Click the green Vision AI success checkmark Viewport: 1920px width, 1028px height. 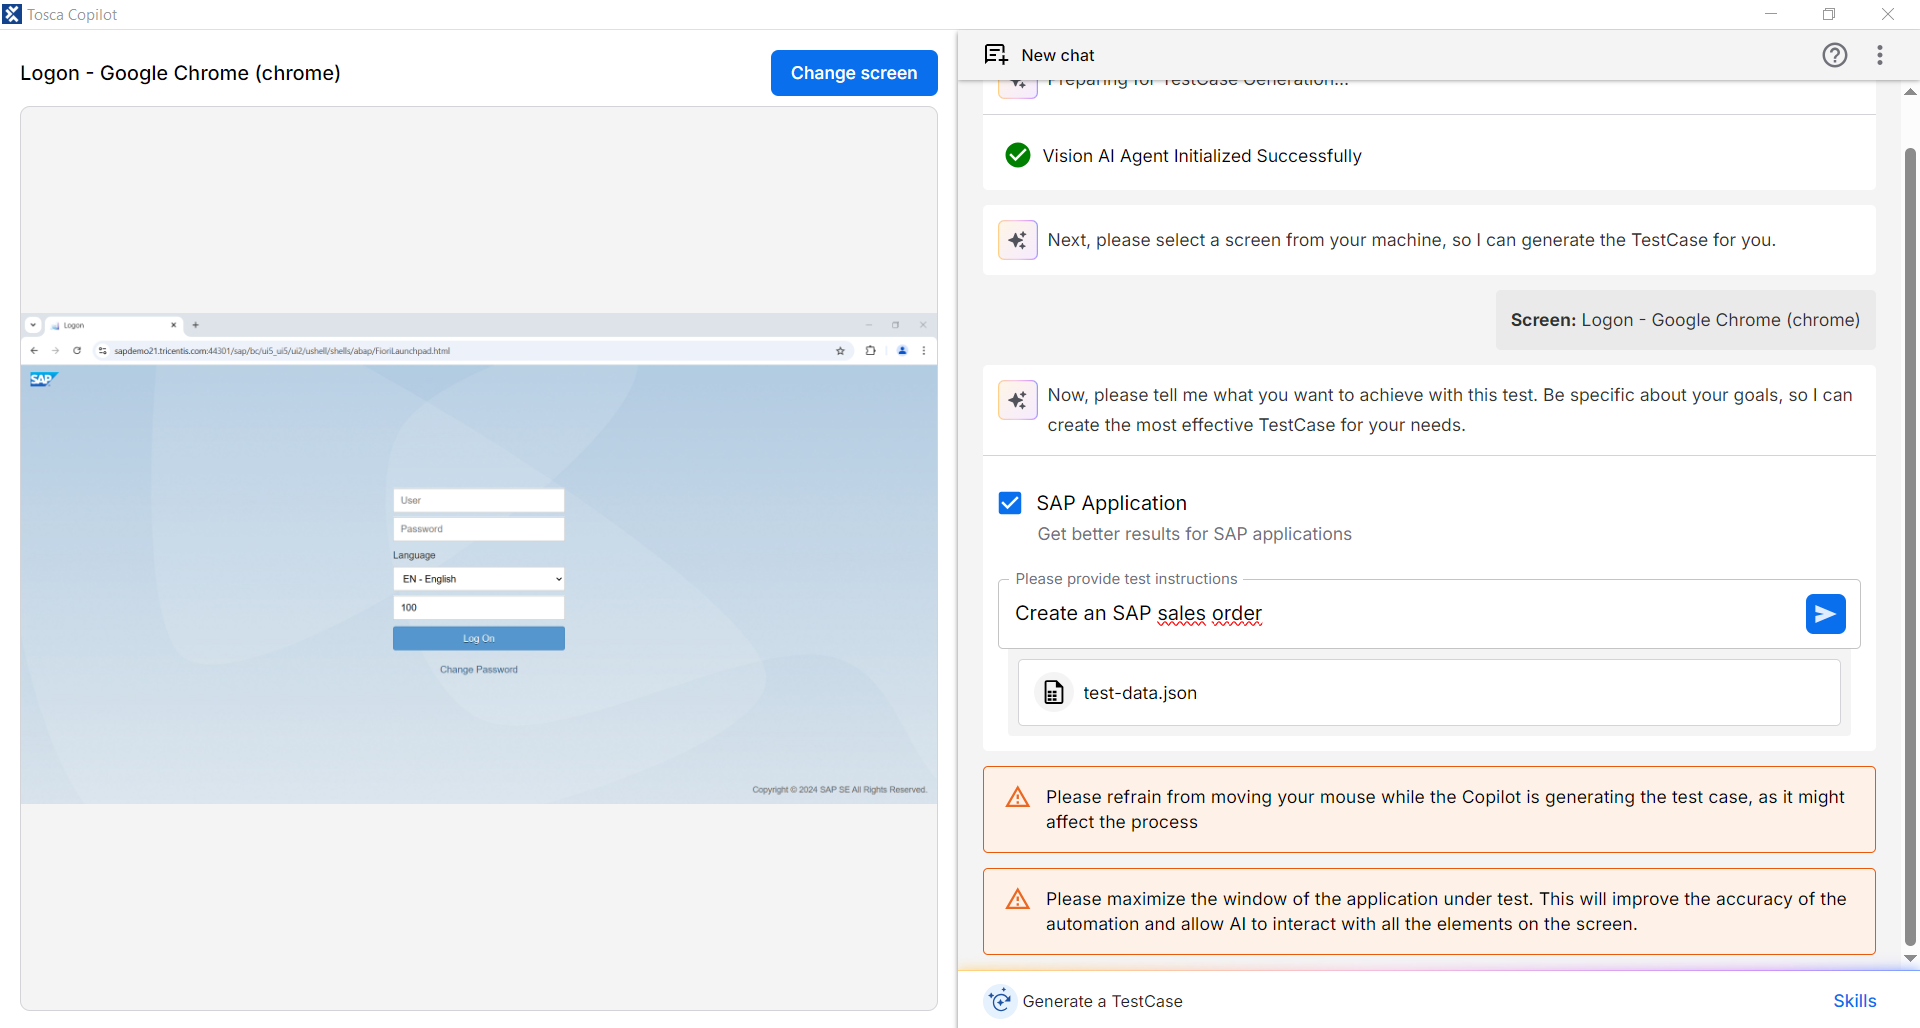click(1017, 155)
